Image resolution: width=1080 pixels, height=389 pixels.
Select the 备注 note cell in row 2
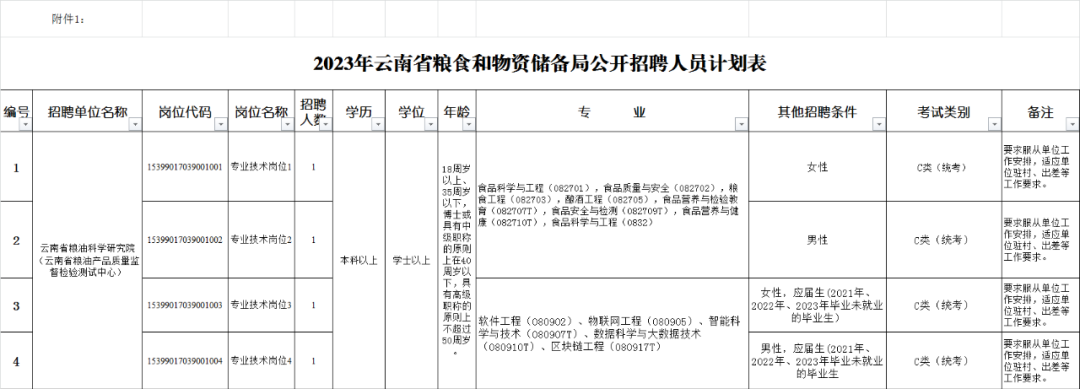click(x=1041, y=240)
